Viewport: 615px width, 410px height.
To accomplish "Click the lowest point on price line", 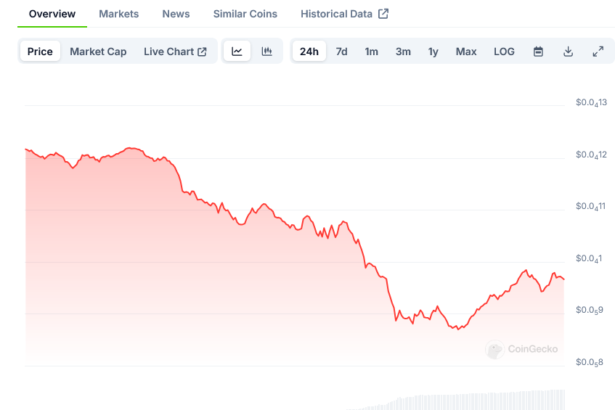I will coord(458,329).
